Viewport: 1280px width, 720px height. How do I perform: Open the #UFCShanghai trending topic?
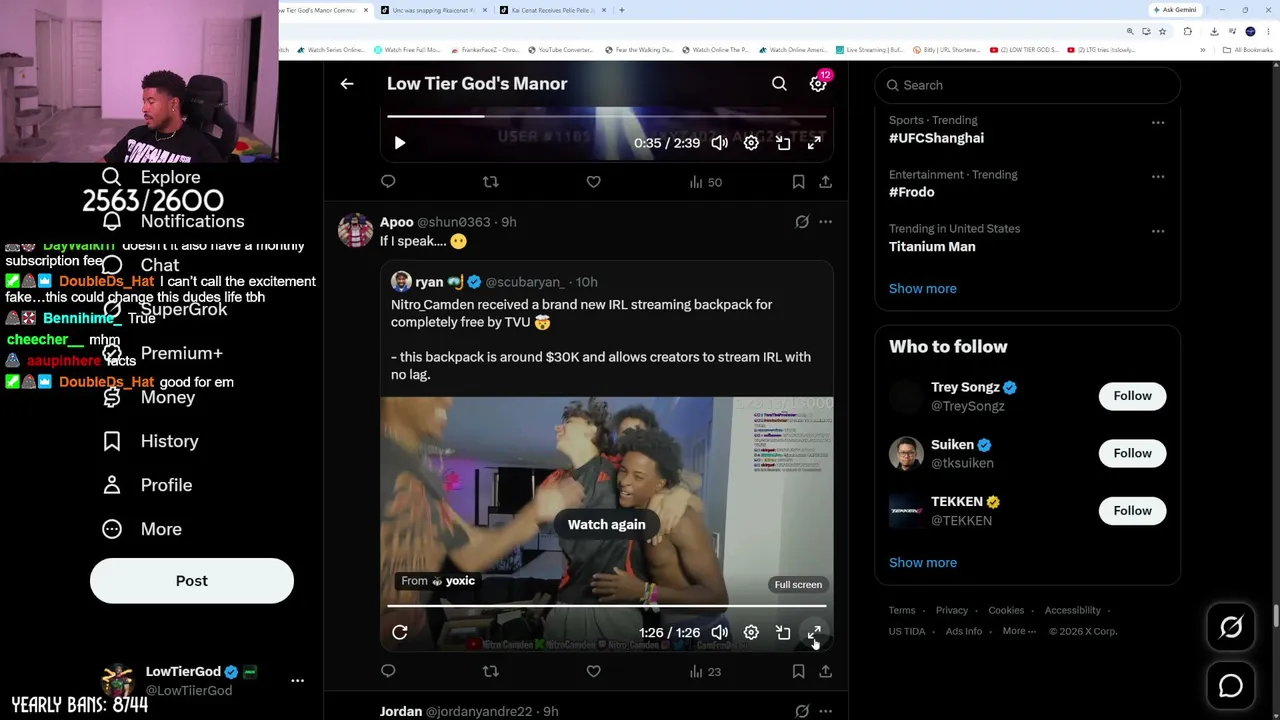pyautogui.click(x=936, y=138)
